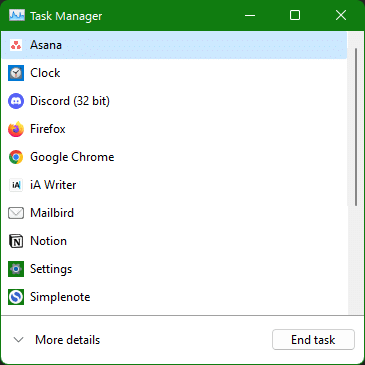Select the Asana task name
Image resolution: width=365 pixels, height=365 pixels.
[46, 45]
